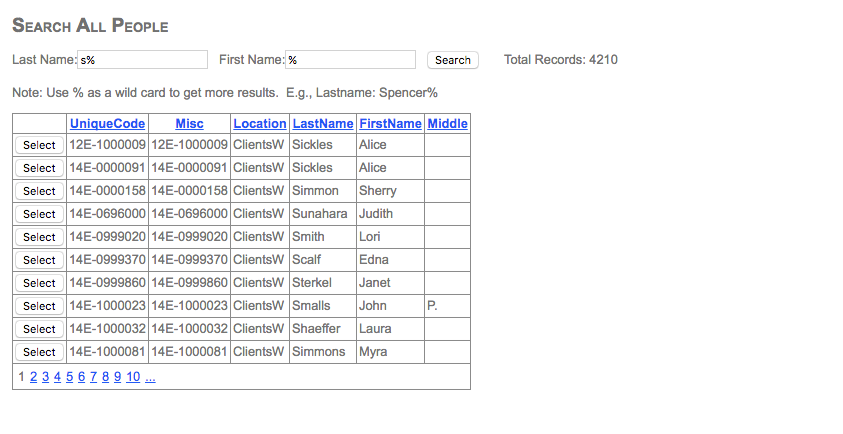Sort by FirstName column header
The height and width of the screenshot is (434, 843).
pyautogui.click(x=390, y=124)
